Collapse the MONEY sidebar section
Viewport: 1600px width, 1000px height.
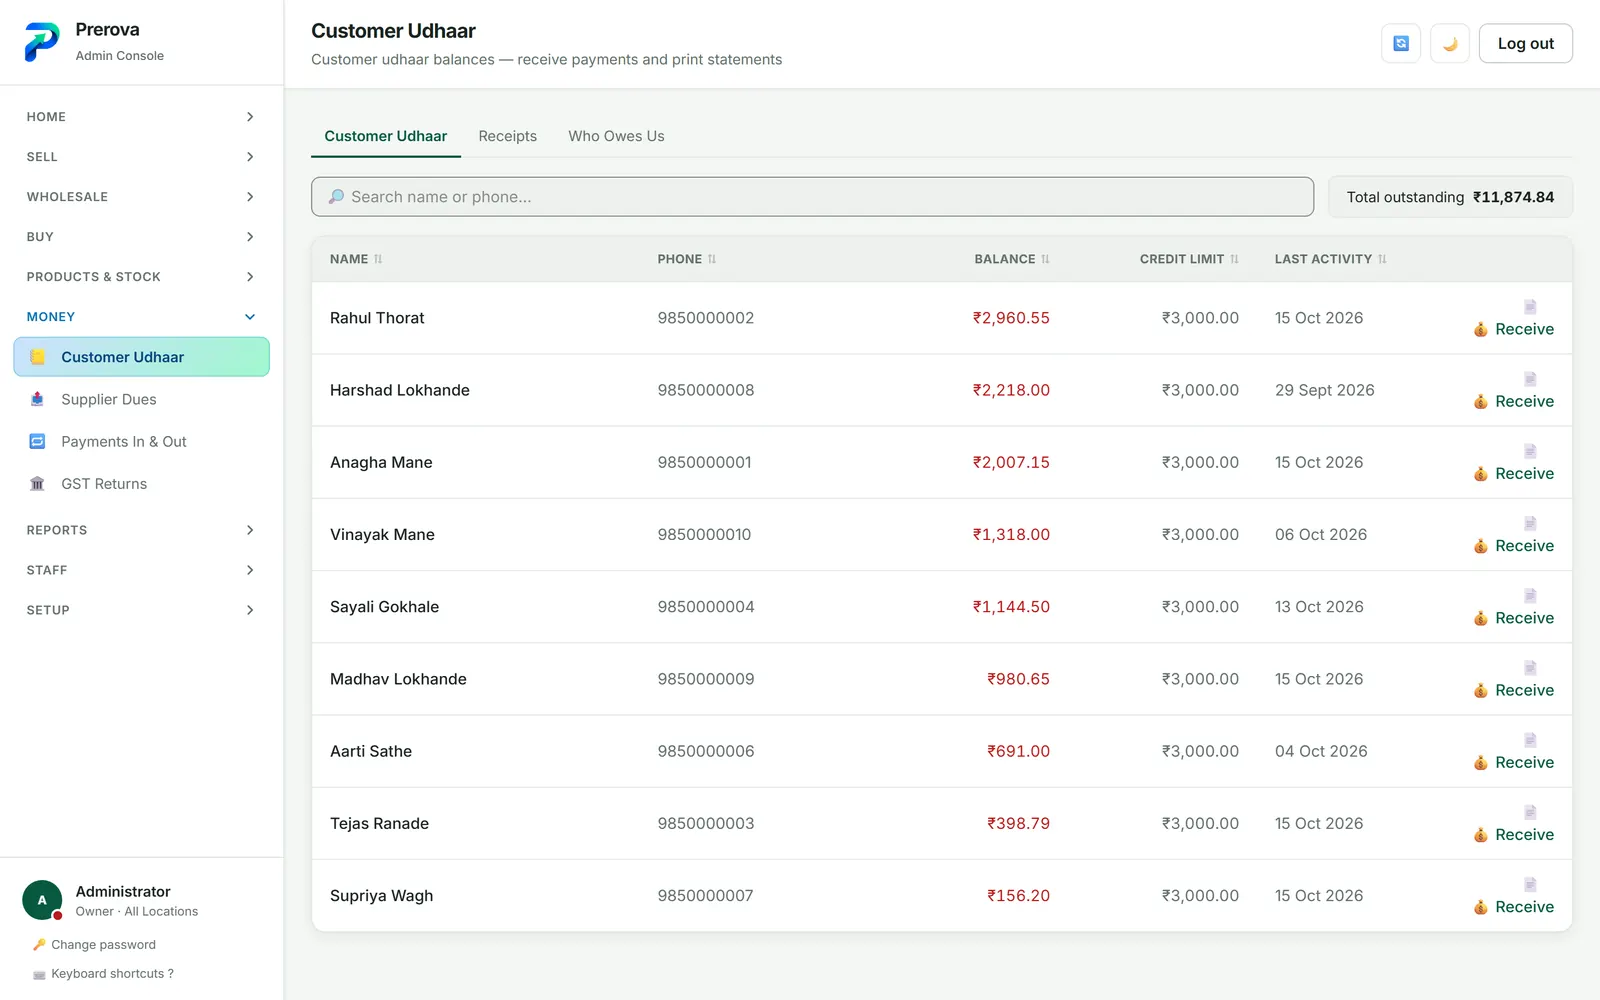141,317
